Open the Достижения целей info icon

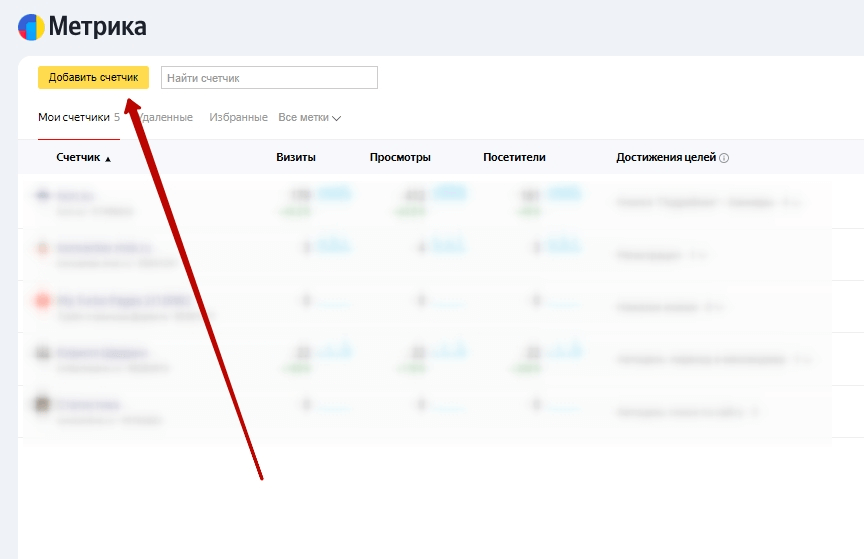[x=724, y=158]
